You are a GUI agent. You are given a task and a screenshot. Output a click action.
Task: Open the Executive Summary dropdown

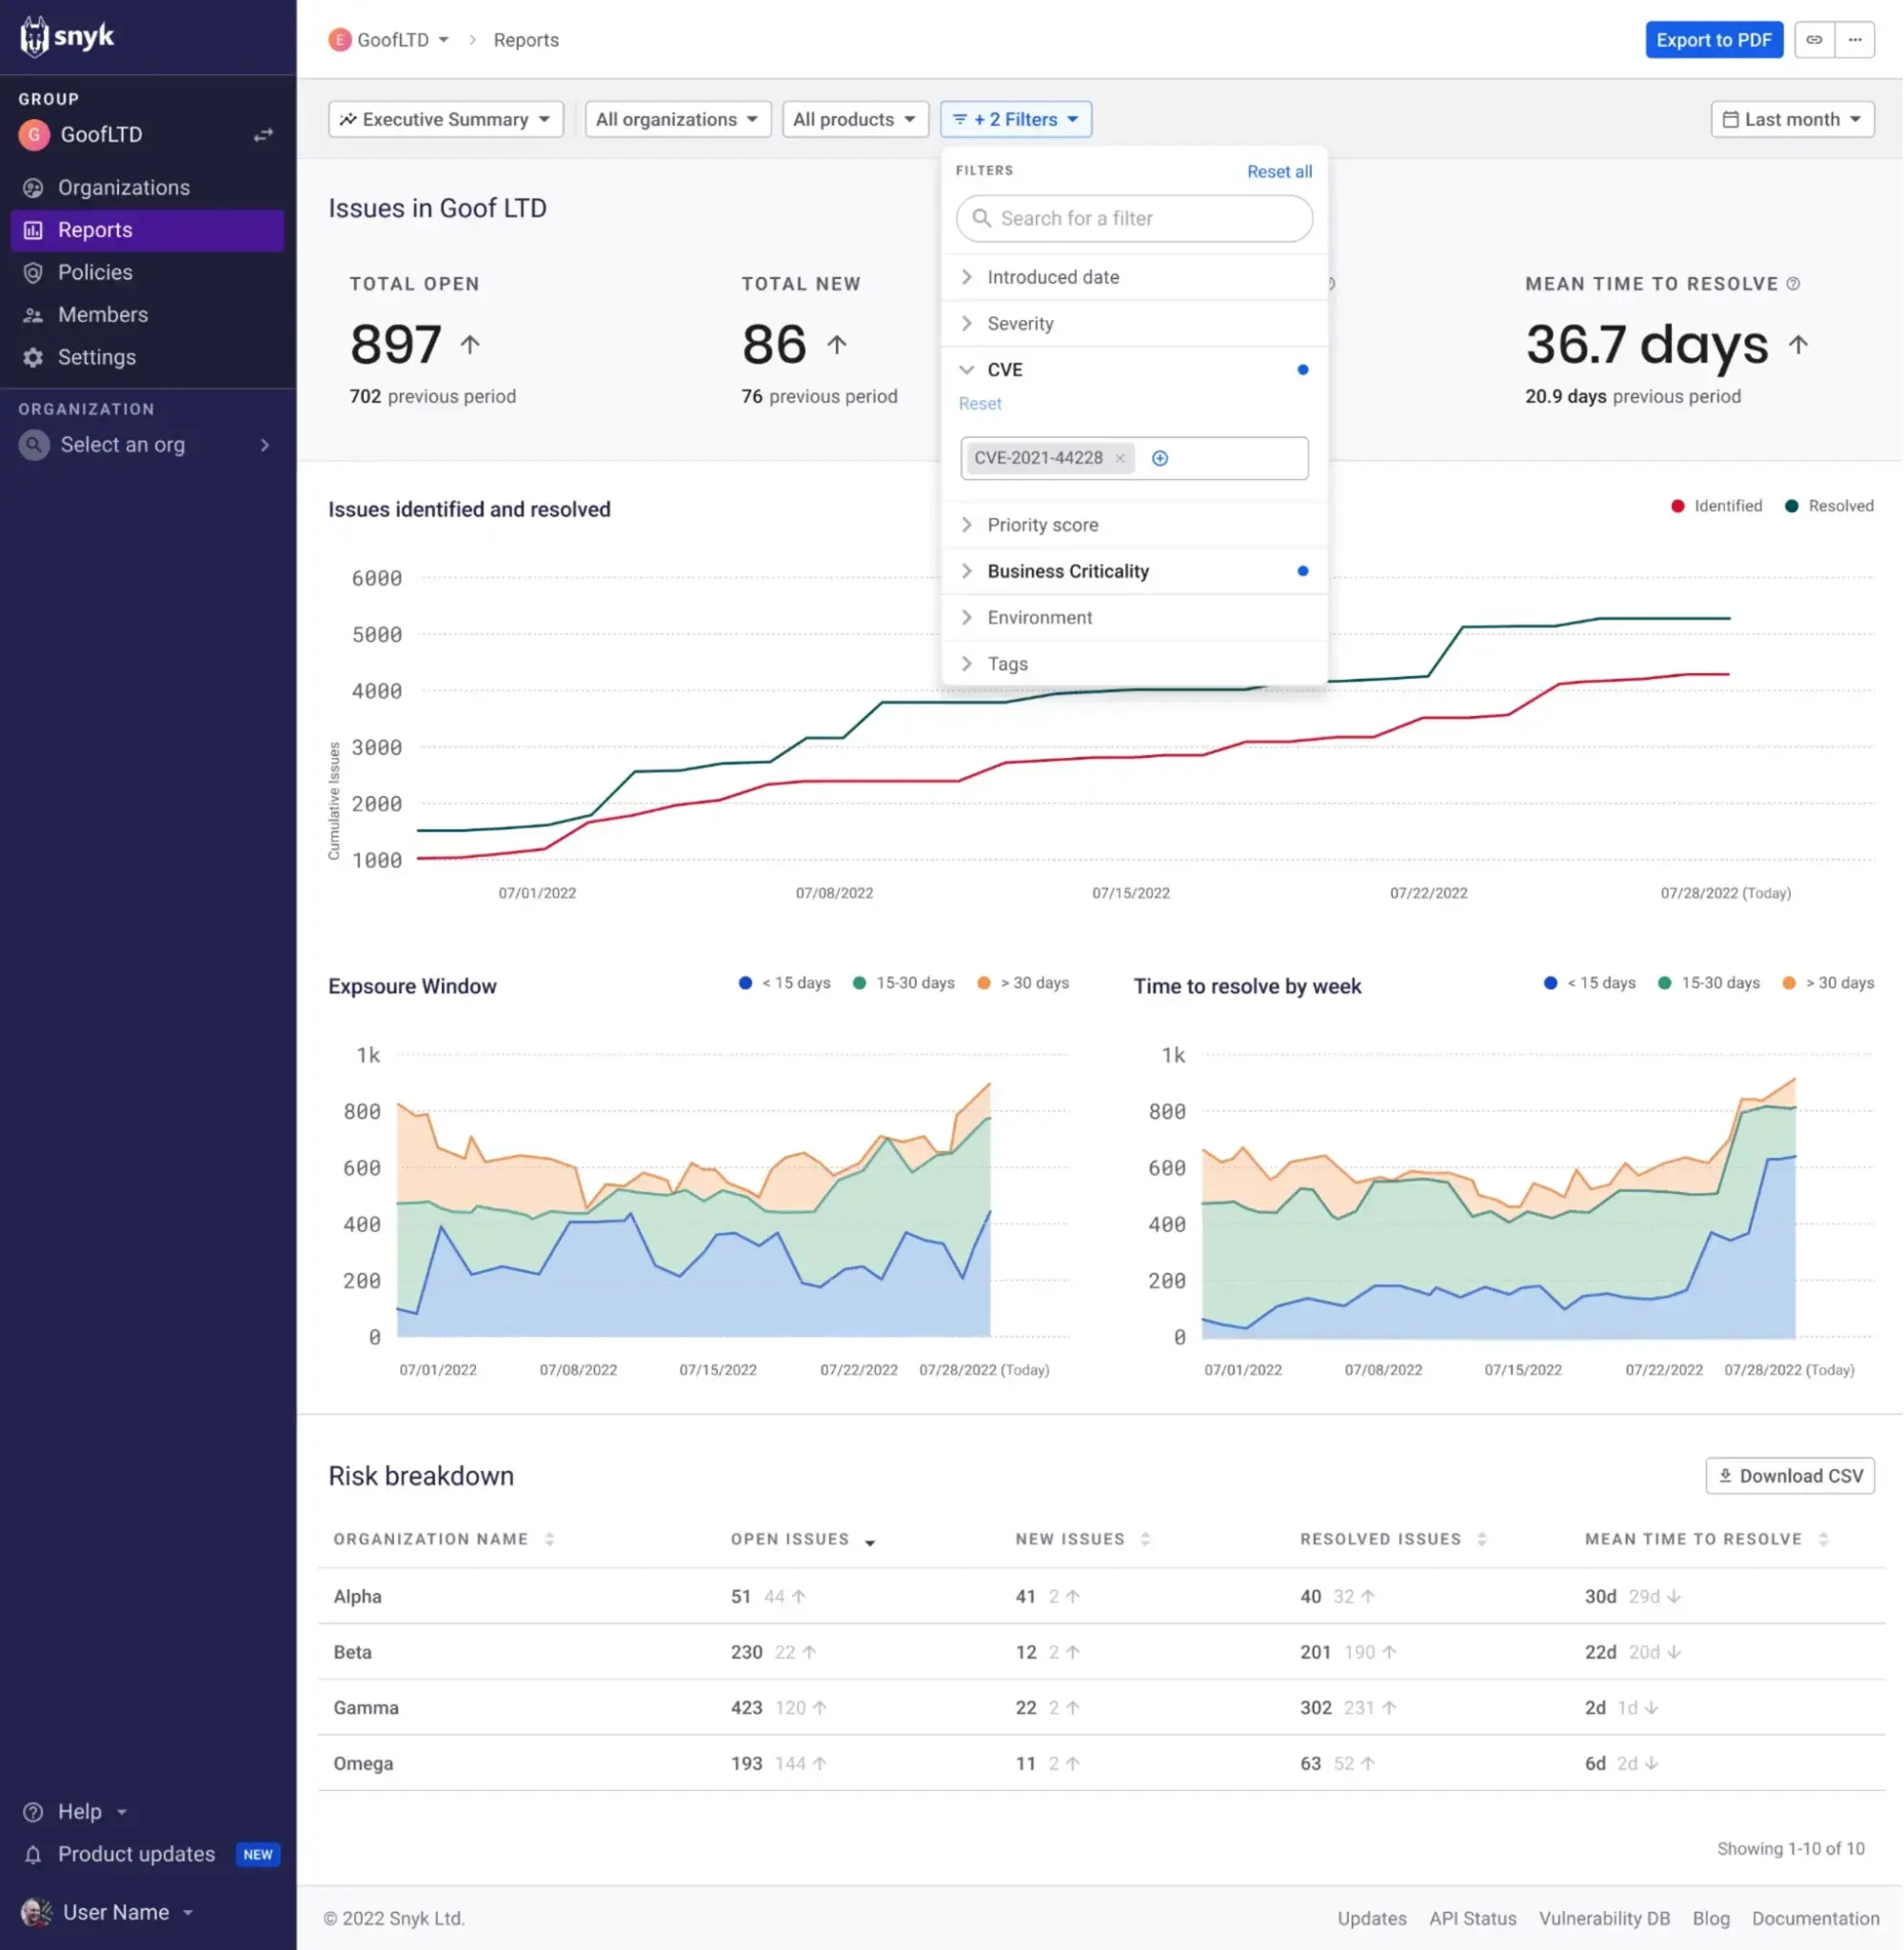click(x=445, y=120)
